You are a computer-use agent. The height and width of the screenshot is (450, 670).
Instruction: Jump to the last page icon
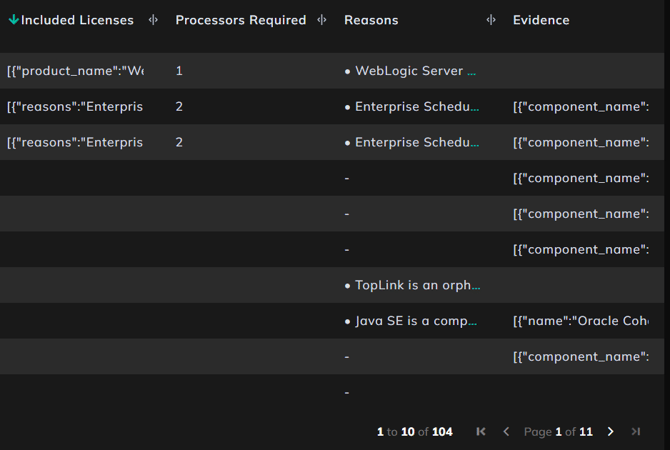(x=636, y=432)
